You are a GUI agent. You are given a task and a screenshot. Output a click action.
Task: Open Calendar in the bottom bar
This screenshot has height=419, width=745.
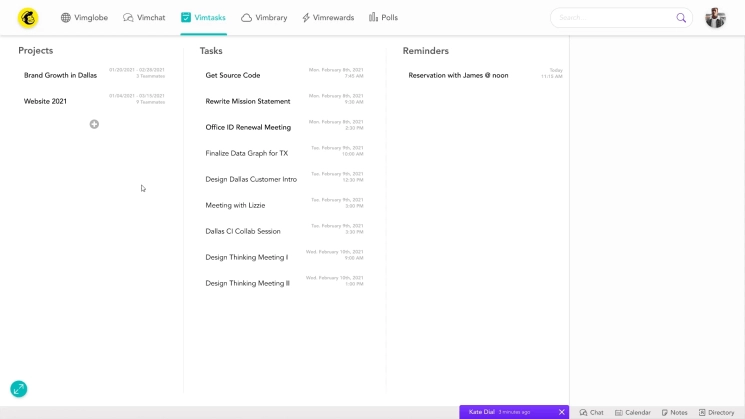coord(633,412)
